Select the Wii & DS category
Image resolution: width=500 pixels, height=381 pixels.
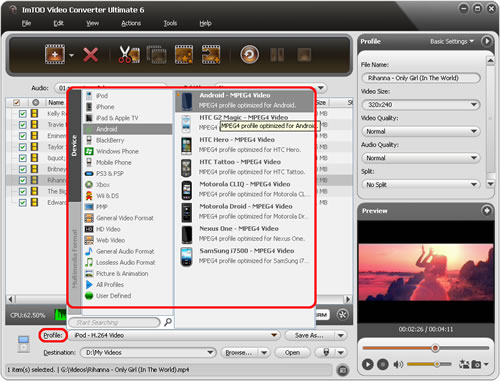tap(127, 196)
